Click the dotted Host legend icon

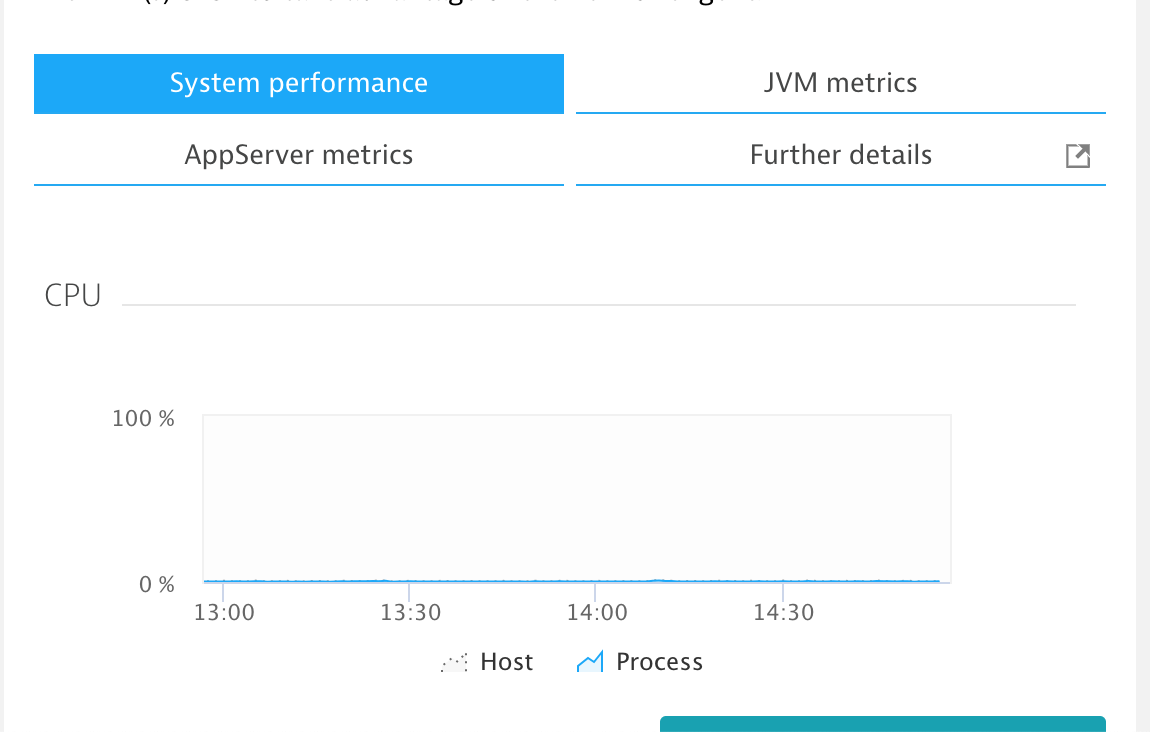(454, 662)
